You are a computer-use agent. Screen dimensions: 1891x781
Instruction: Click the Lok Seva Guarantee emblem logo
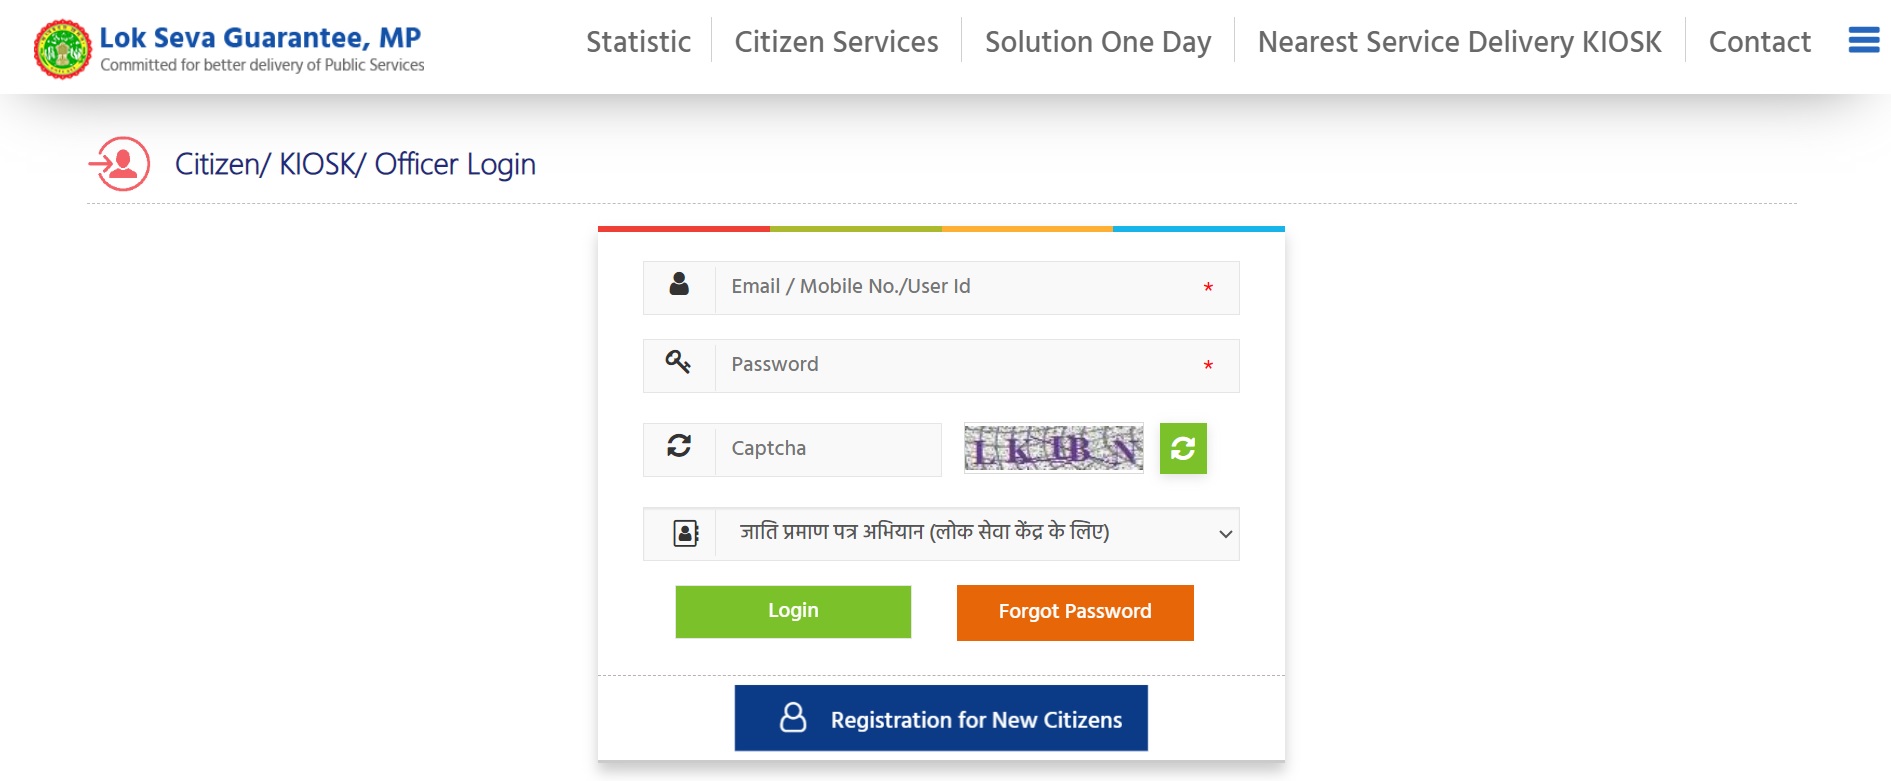[x=64, y=46]
